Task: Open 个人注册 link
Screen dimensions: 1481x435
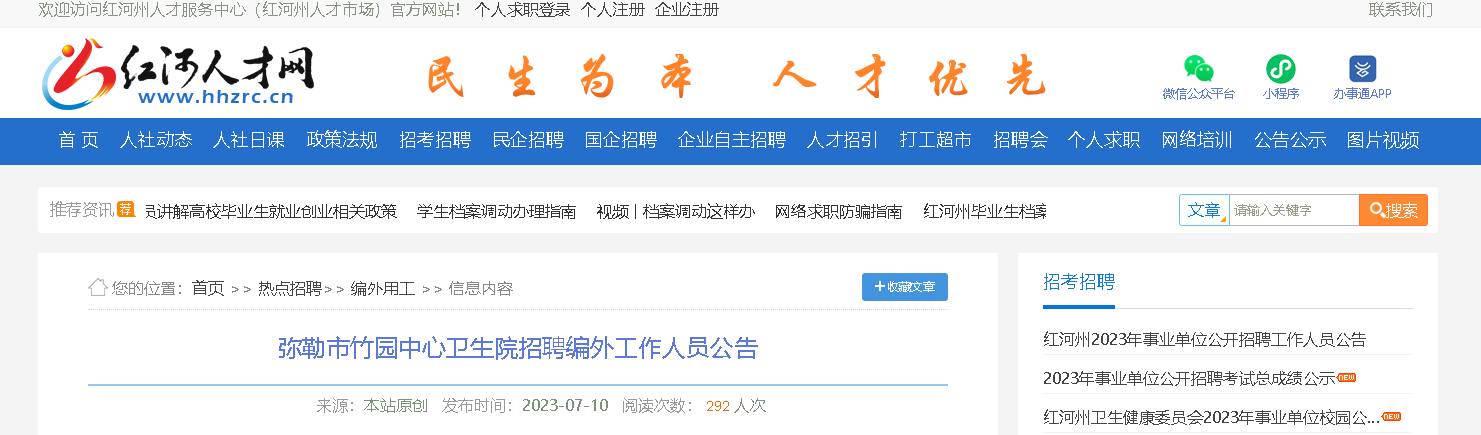Action: coord(613,10)
